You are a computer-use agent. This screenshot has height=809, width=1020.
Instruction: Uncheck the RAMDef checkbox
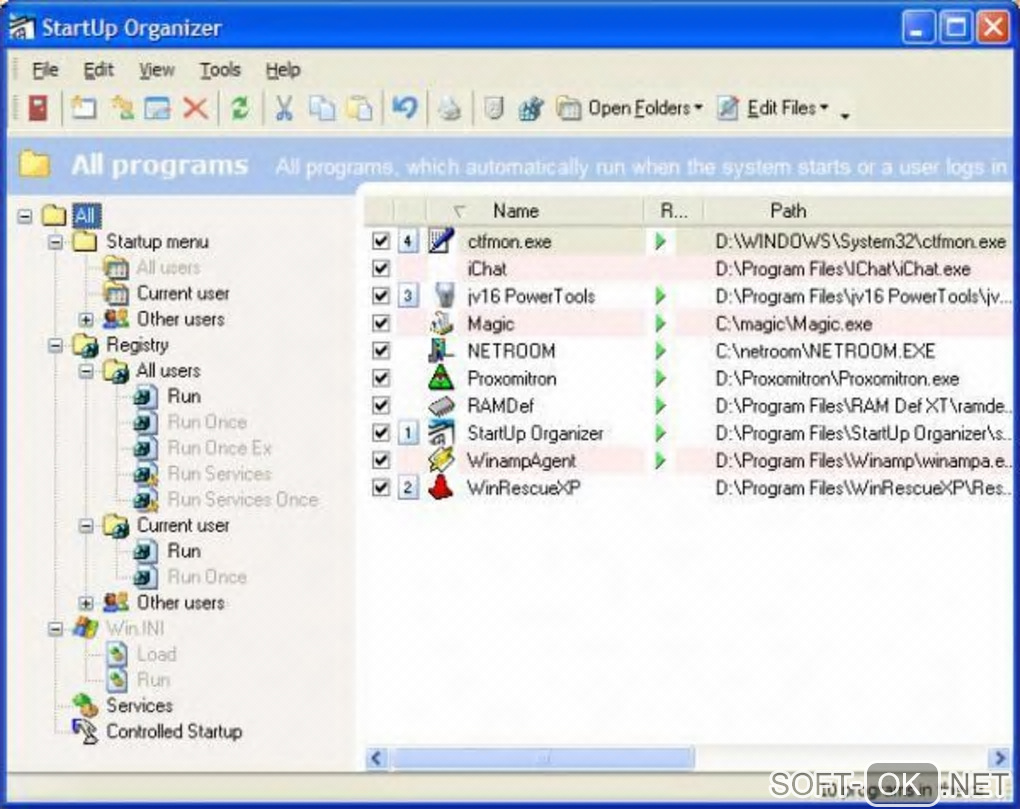[x=381, y=405]
